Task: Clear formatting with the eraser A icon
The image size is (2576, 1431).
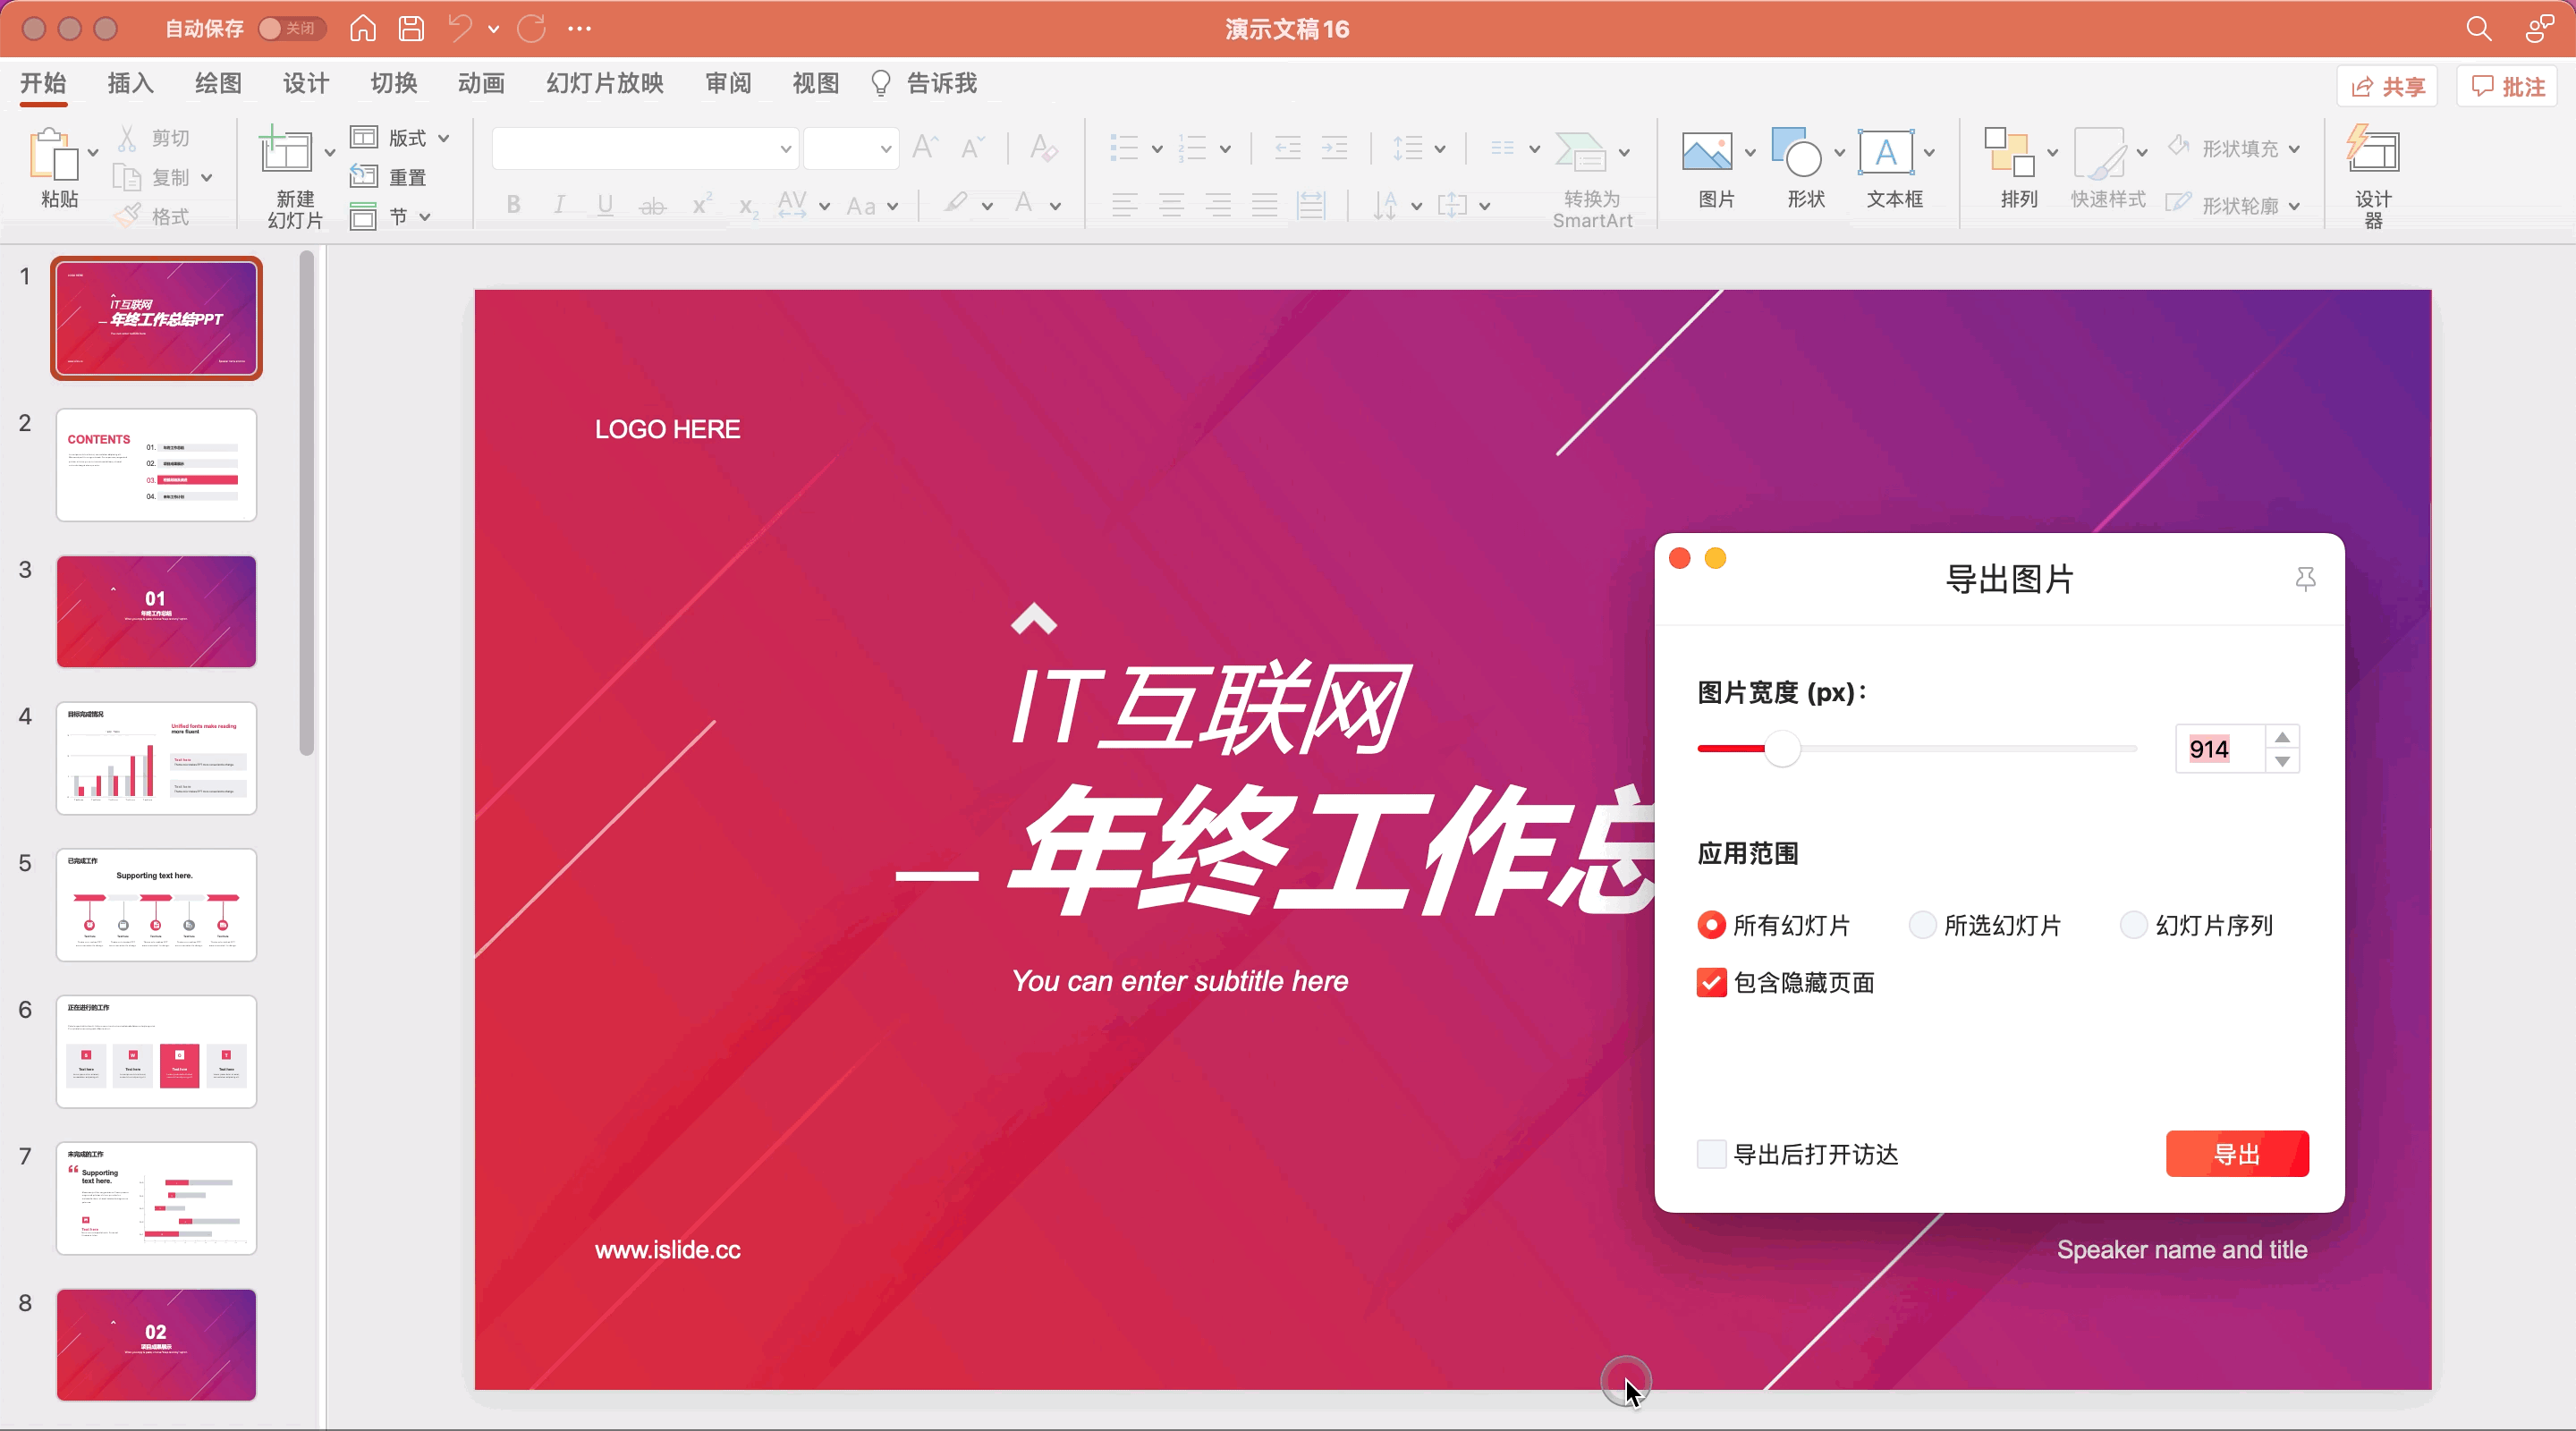Action: click(1043, 148)
